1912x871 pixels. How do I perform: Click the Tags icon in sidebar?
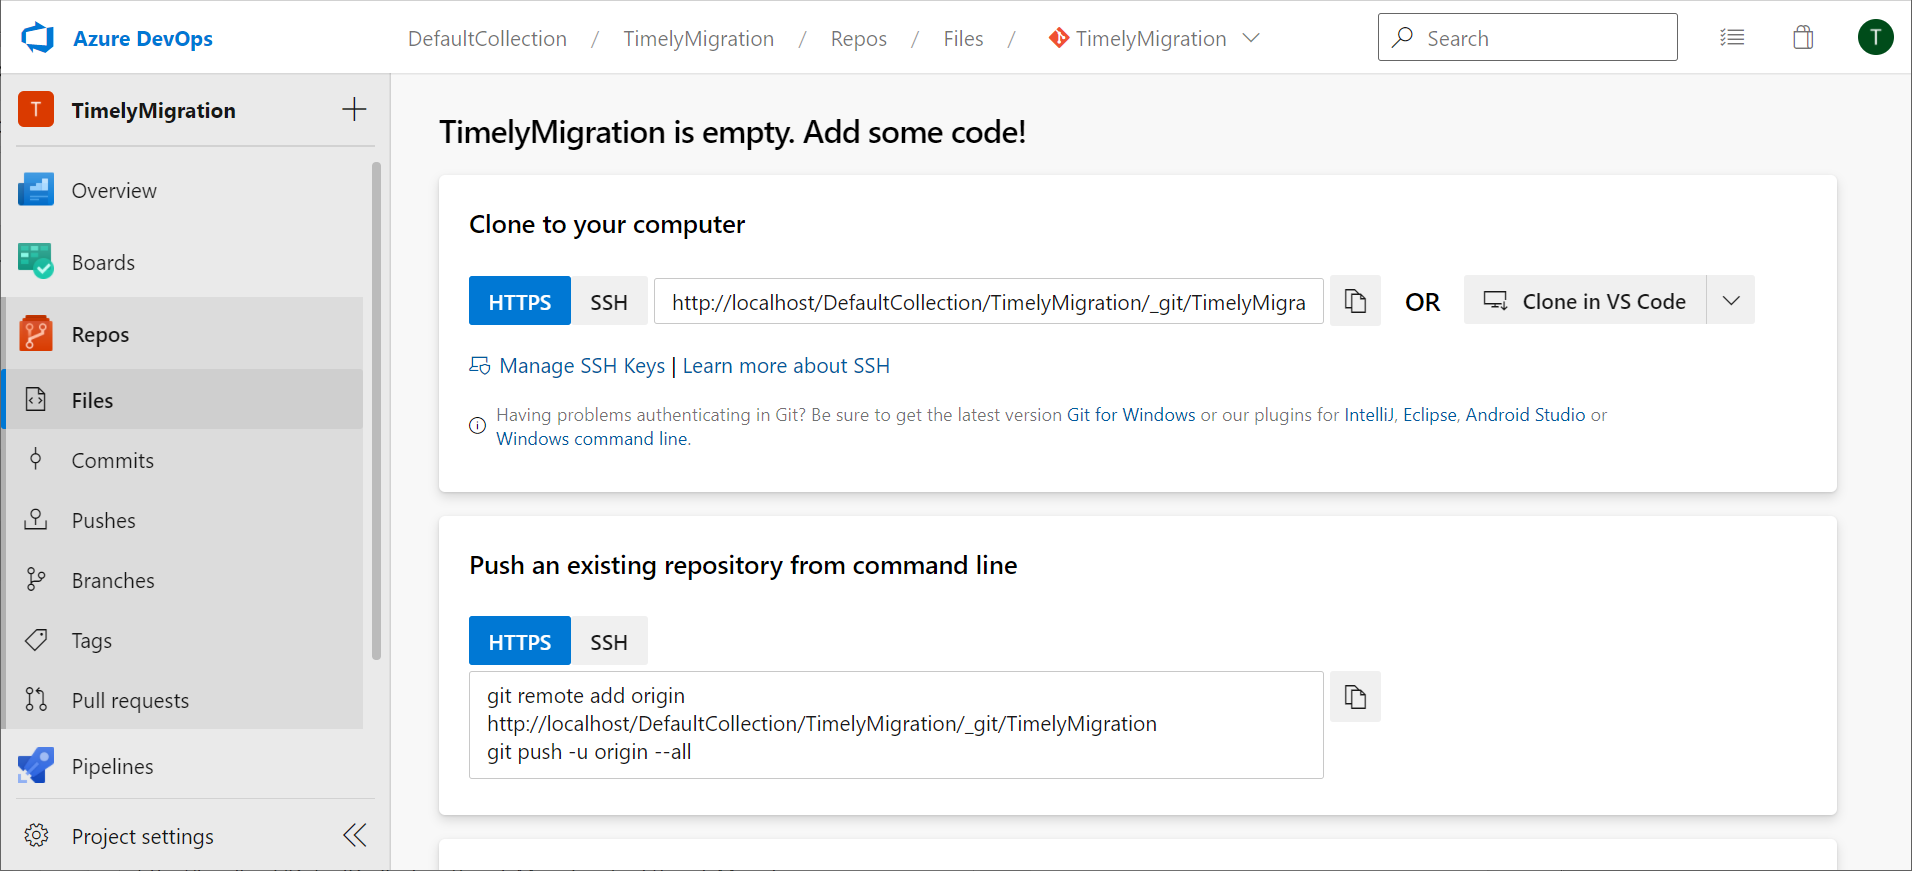pyautogui.click(x=36, y=639)
